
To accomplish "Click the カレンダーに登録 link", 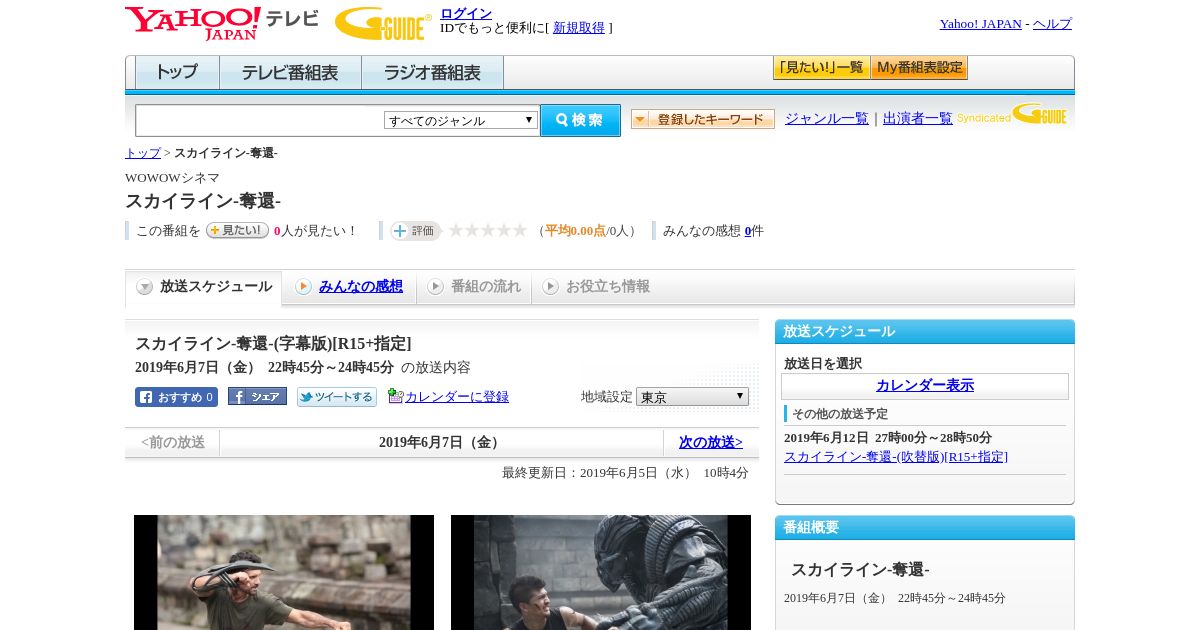I will (x=457, y=397).
